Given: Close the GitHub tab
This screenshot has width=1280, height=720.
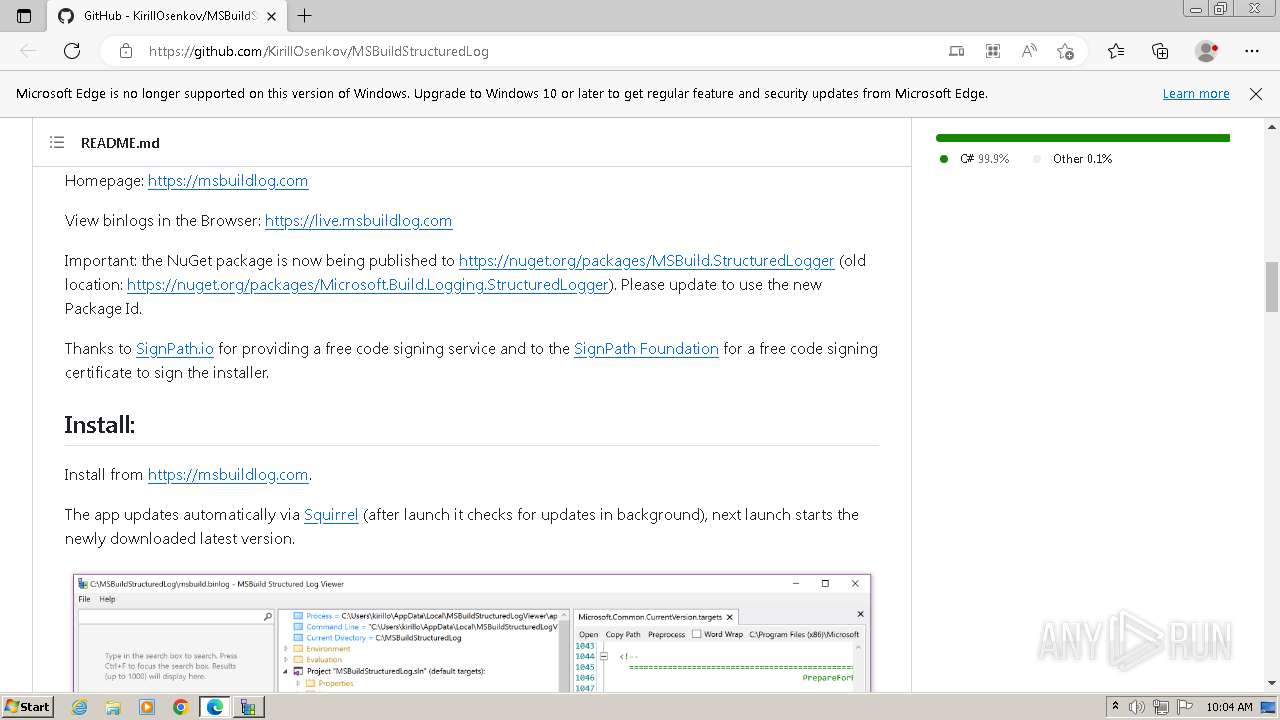Looking at the screenshot, I should (x=271, y=16).
